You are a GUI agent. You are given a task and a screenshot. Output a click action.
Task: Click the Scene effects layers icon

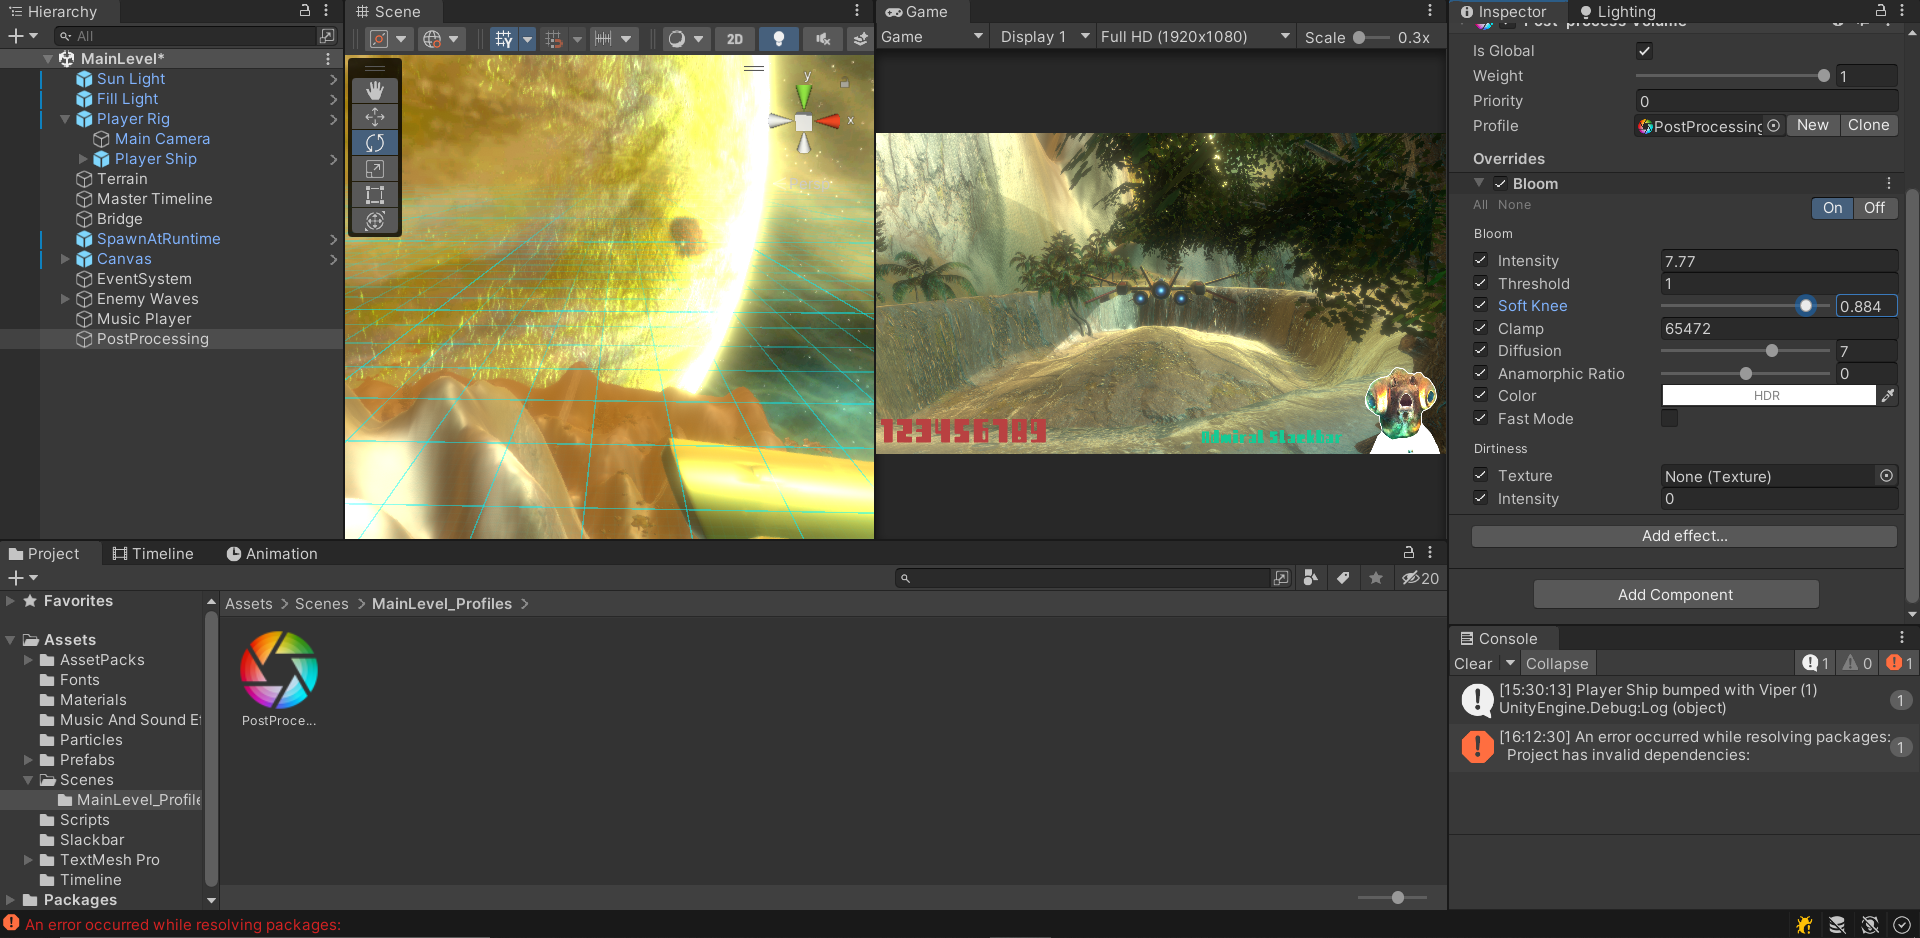coord(860,38)
